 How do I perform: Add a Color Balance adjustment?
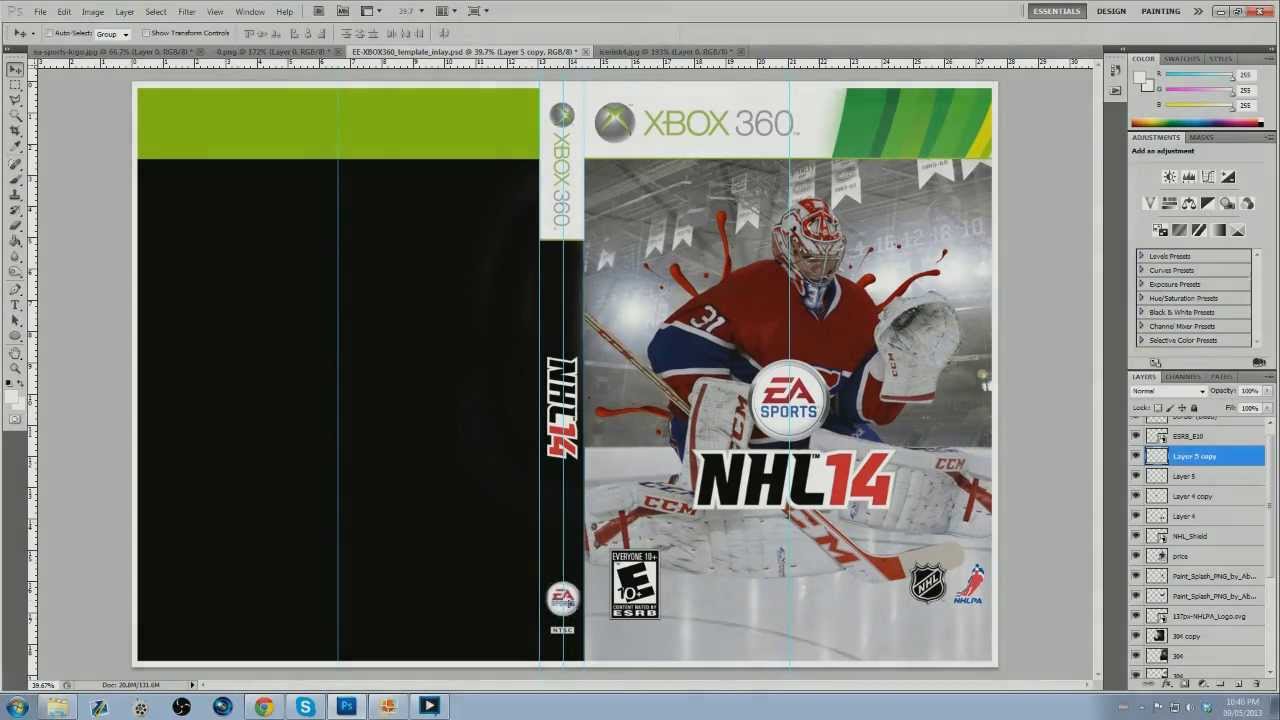coord(1188,204)
